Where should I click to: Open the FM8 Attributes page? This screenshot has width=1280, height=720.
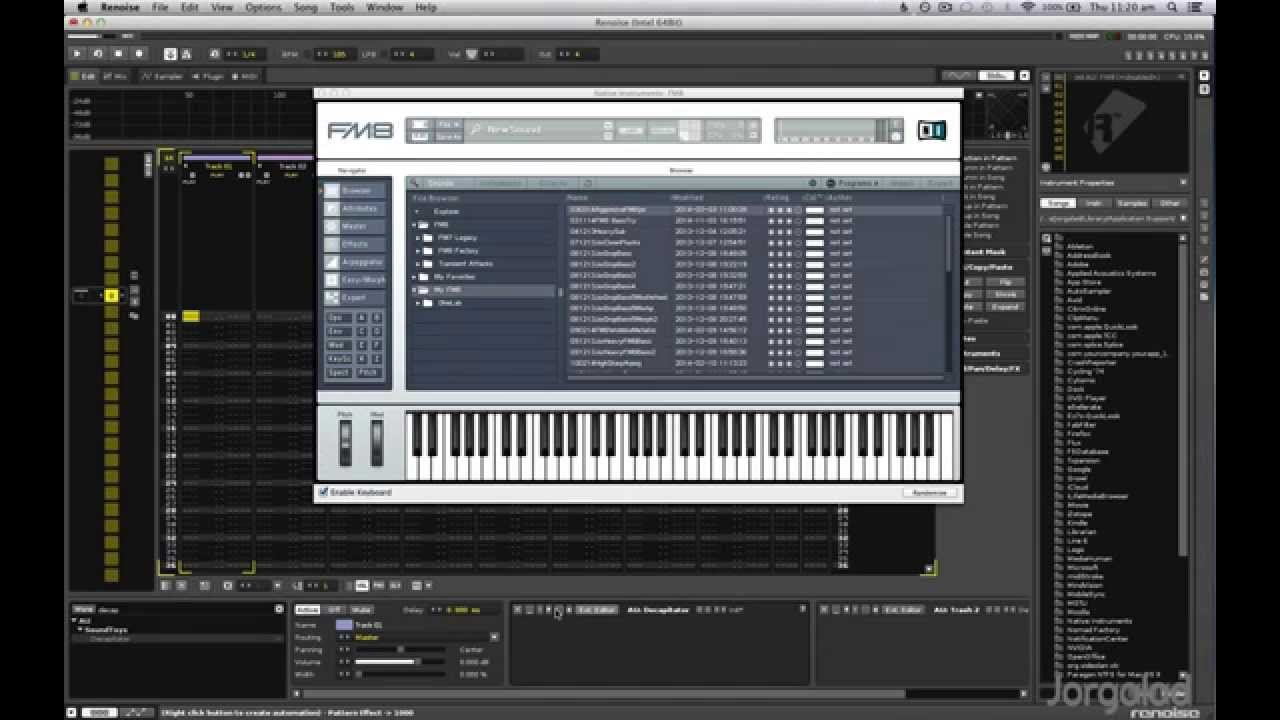tap(355, 208)
